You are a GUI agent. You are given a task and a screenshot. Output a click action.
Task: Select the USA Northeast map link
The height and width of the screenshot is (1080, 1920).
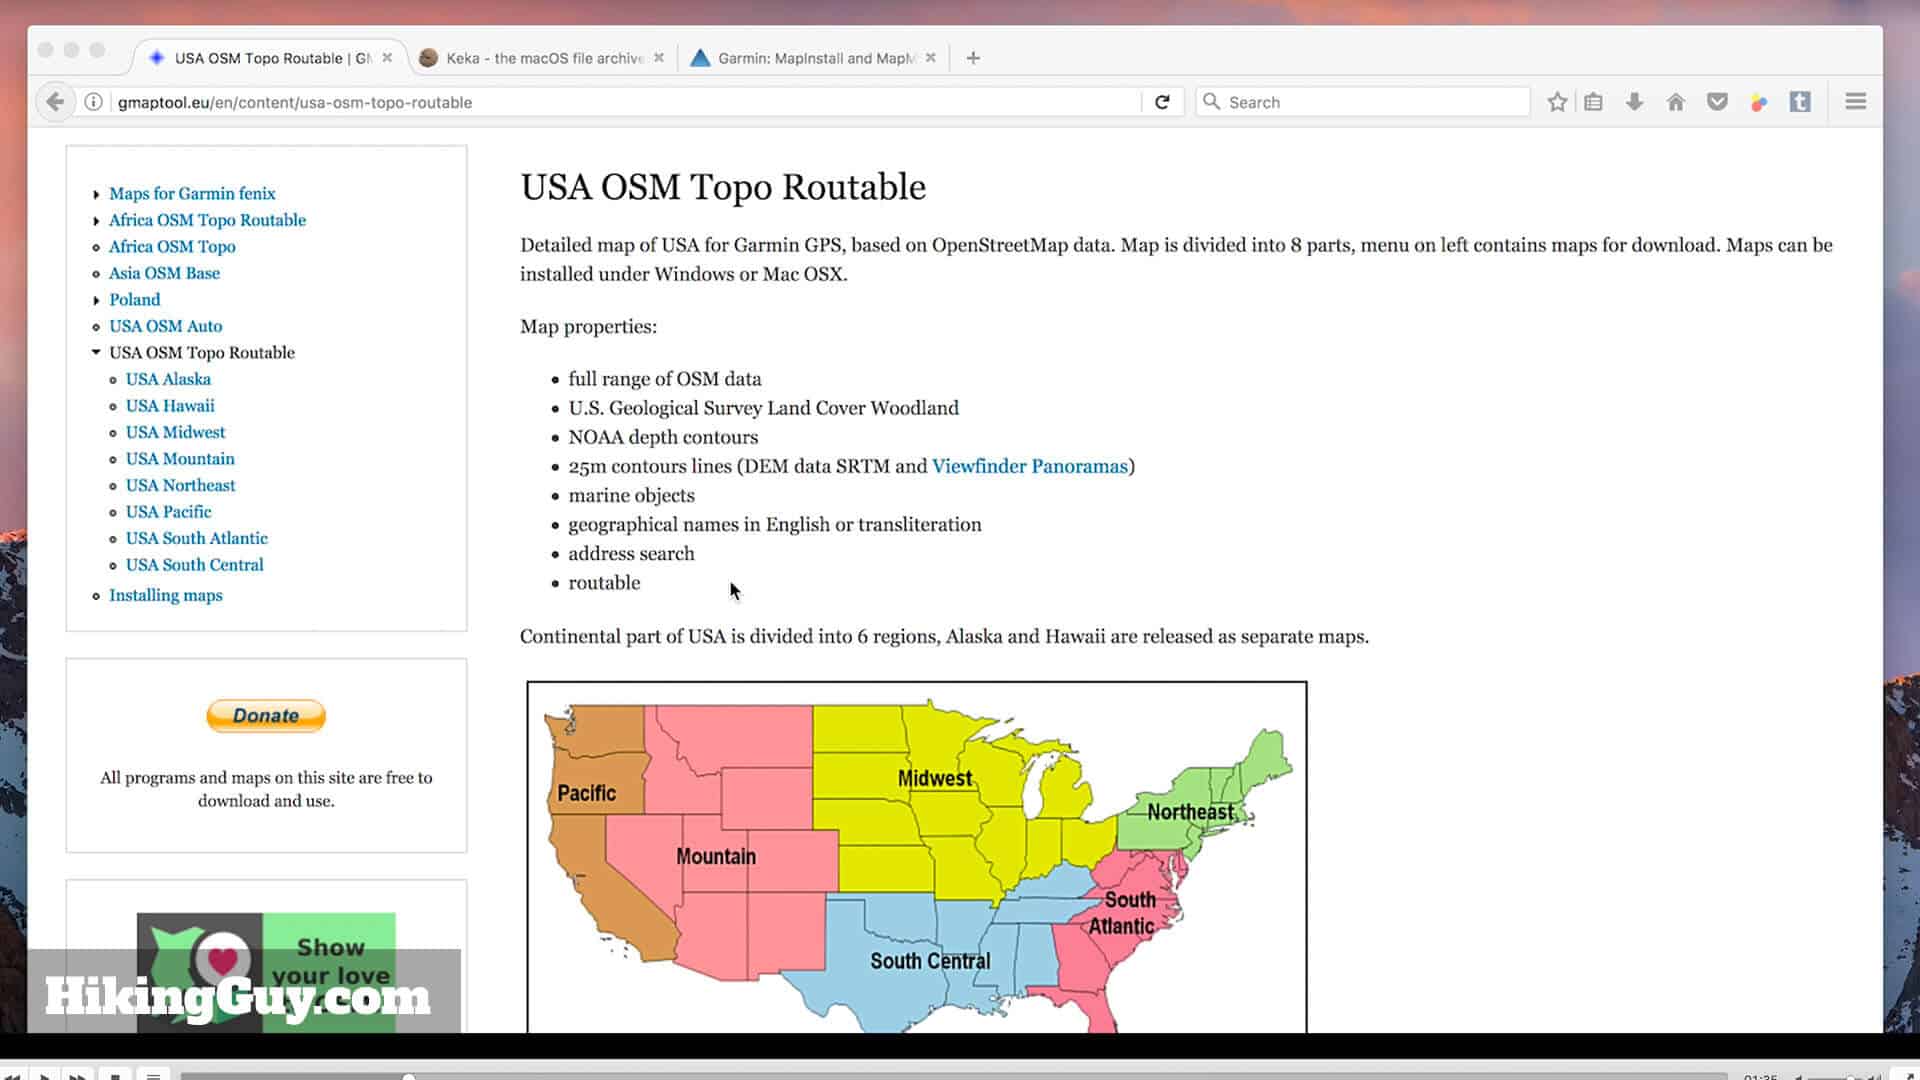[x=180, y=485]
